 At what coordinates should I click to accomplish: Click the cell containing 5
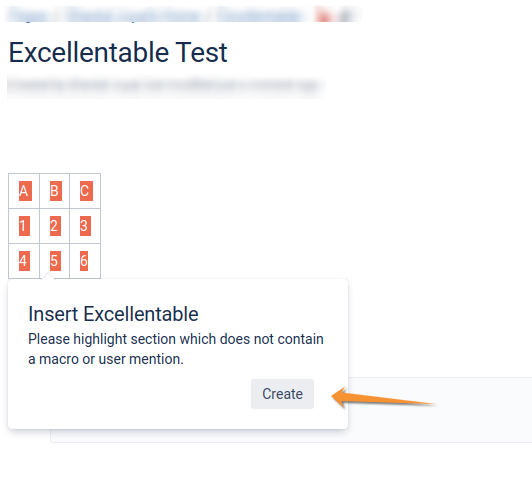point(55,261)
